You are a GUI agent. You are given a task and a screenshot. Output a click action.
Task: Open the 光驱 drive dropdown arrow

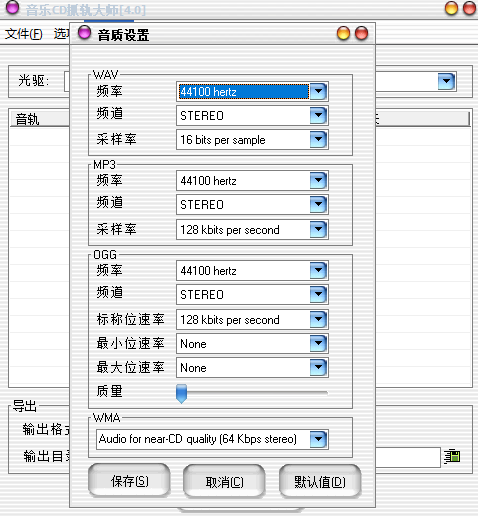(x=446, y=81)
